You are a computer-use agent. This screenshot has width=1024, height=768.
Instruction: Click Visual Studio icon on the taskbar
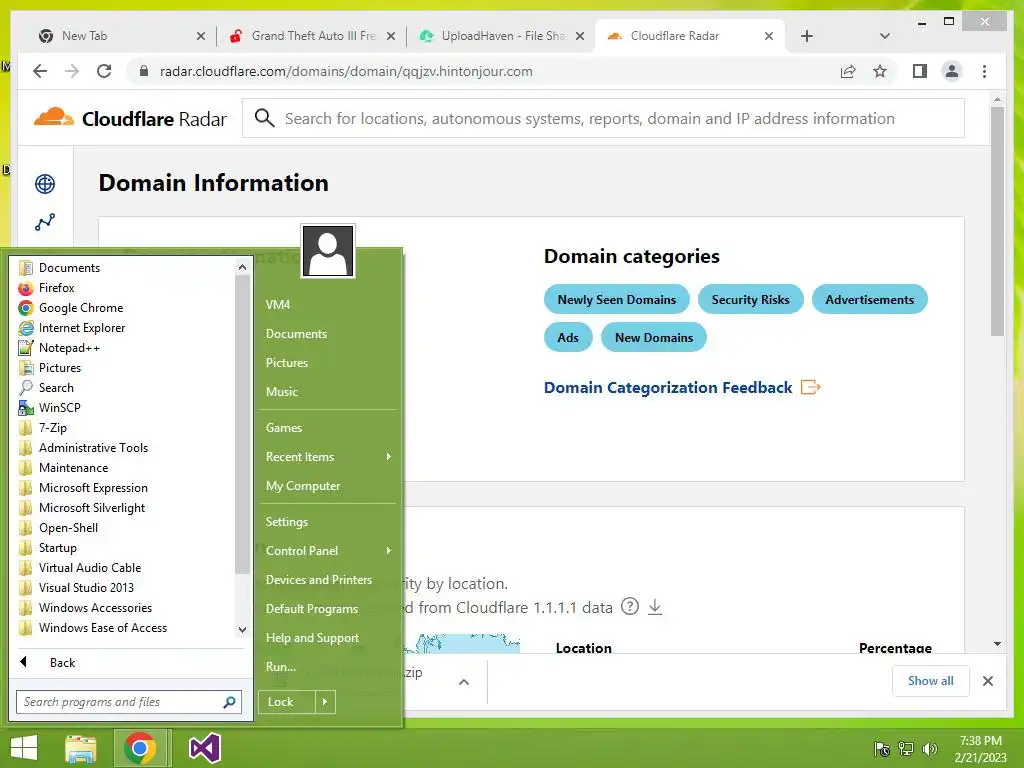pos(204,748)
